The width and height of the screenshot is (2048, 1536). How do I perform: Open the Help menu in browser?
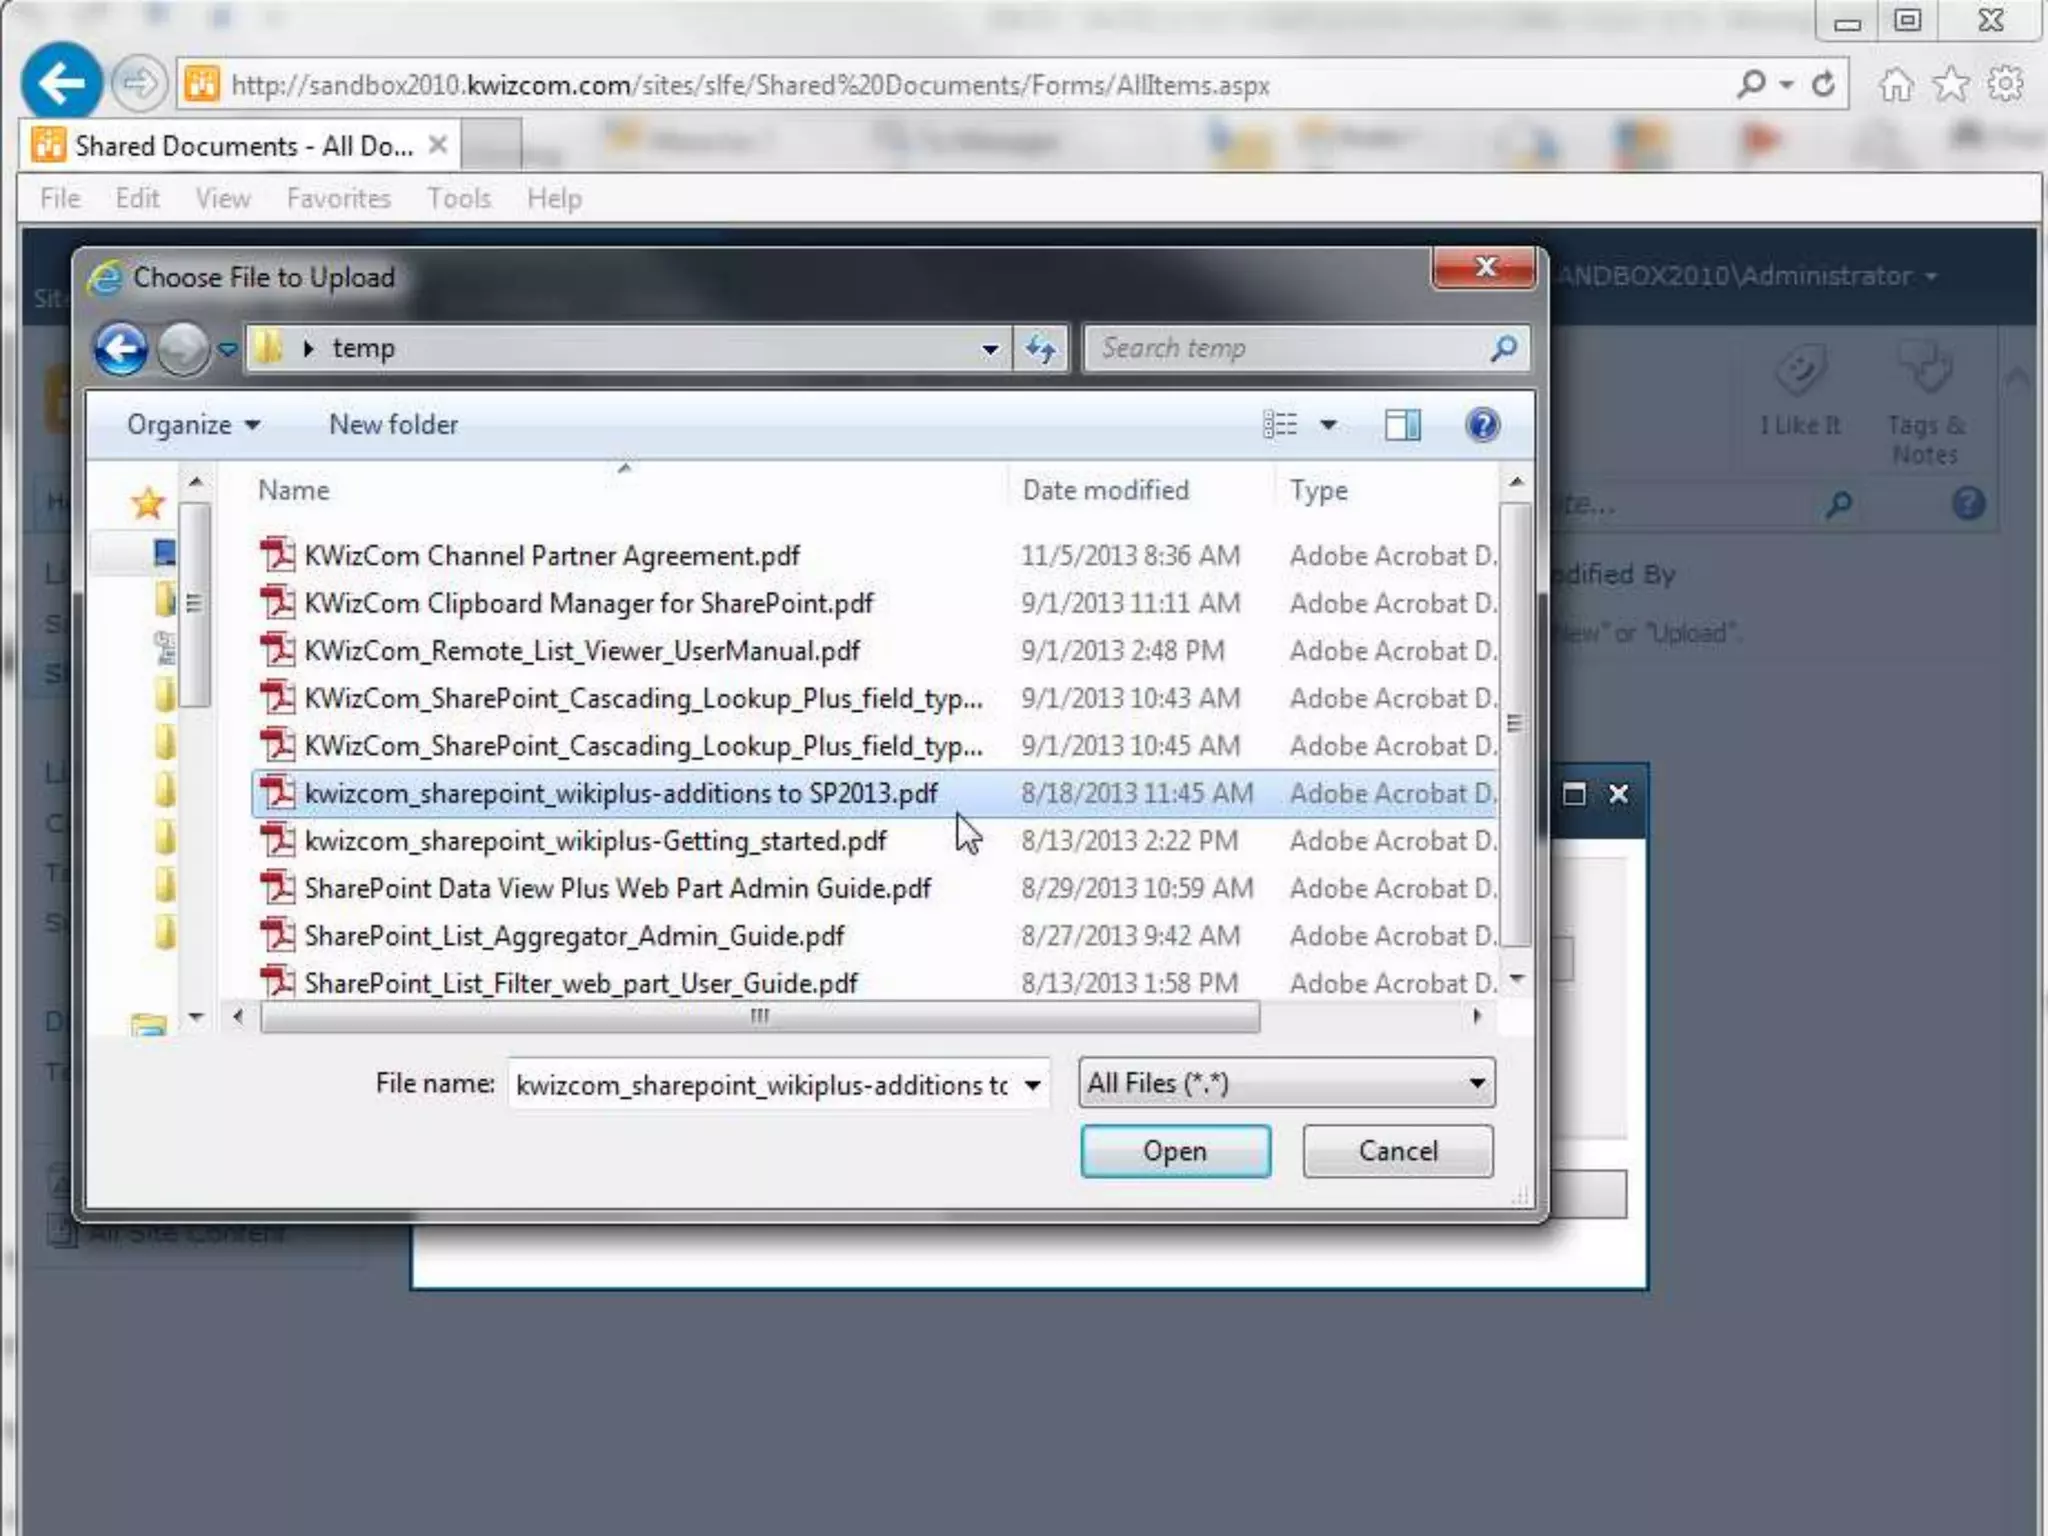[x=554, y=198]
